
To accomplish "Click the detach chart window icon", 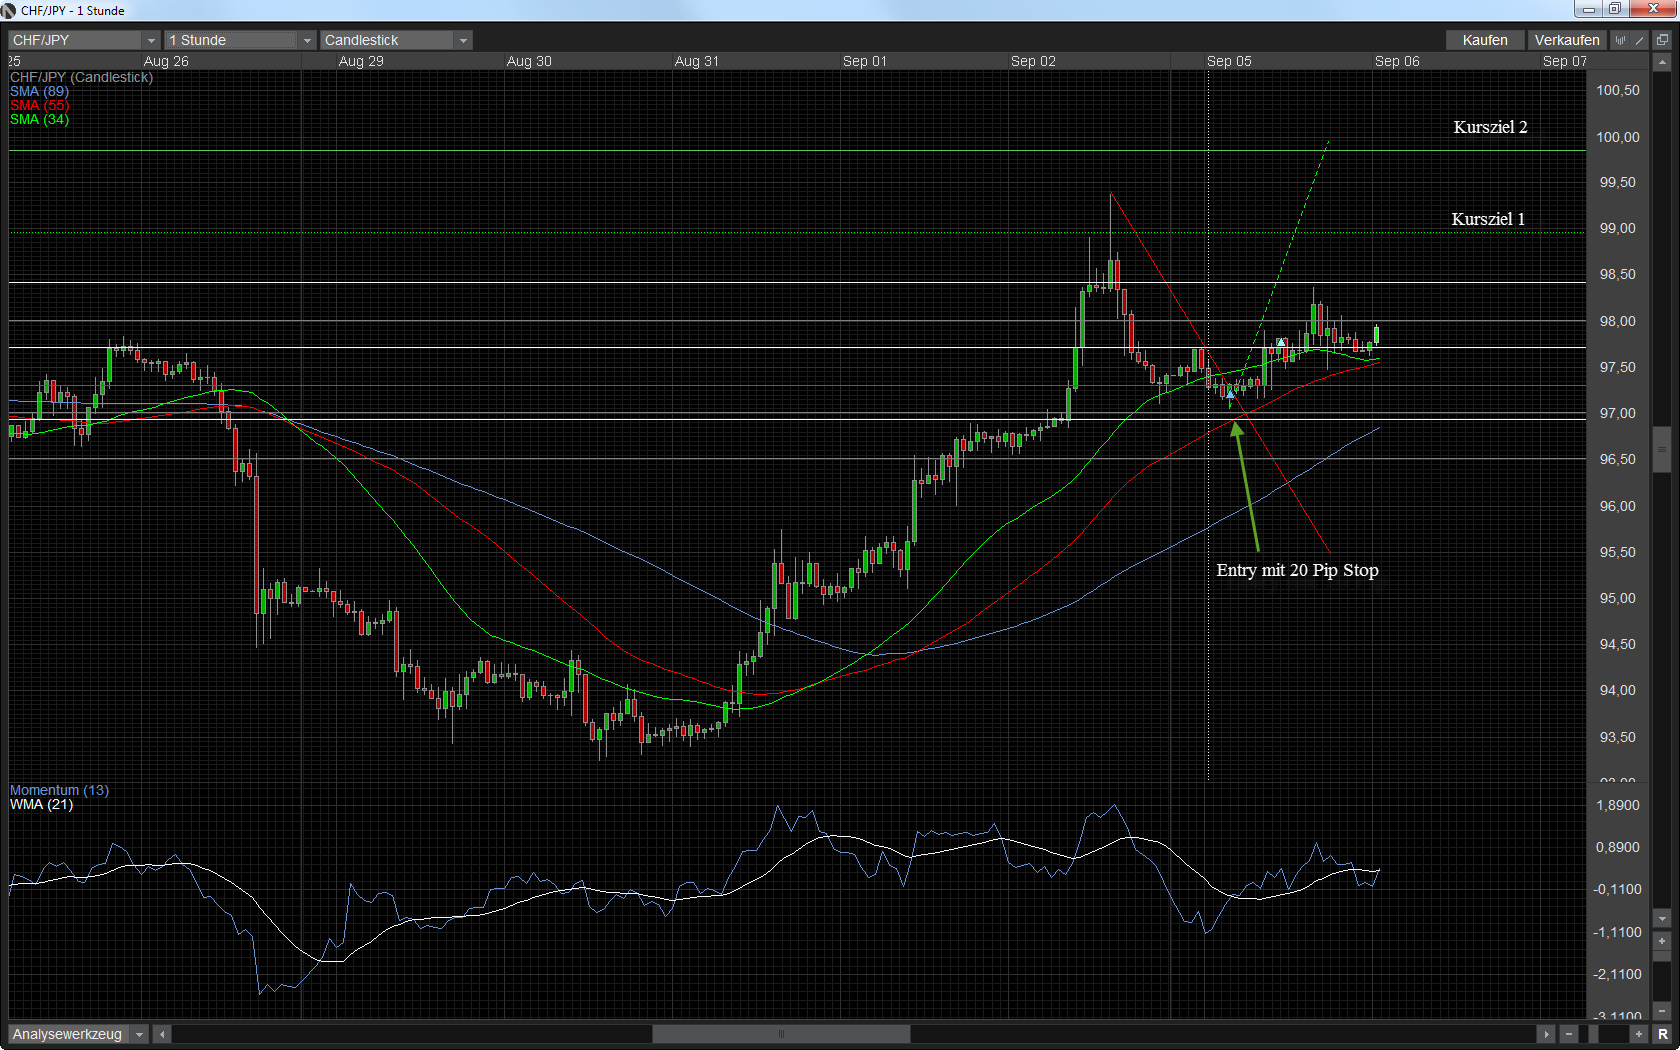I will point(1662,40).
